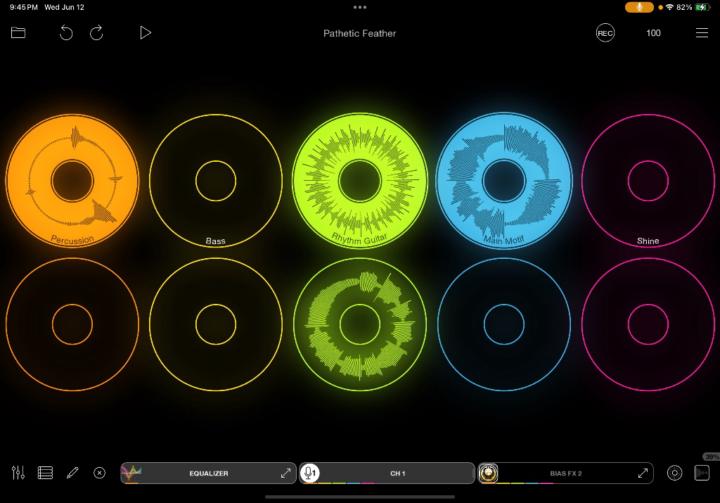The image size is (720, 503).
Task: Expand the Equalizer window with arrows icon
Action: [286, 473]
